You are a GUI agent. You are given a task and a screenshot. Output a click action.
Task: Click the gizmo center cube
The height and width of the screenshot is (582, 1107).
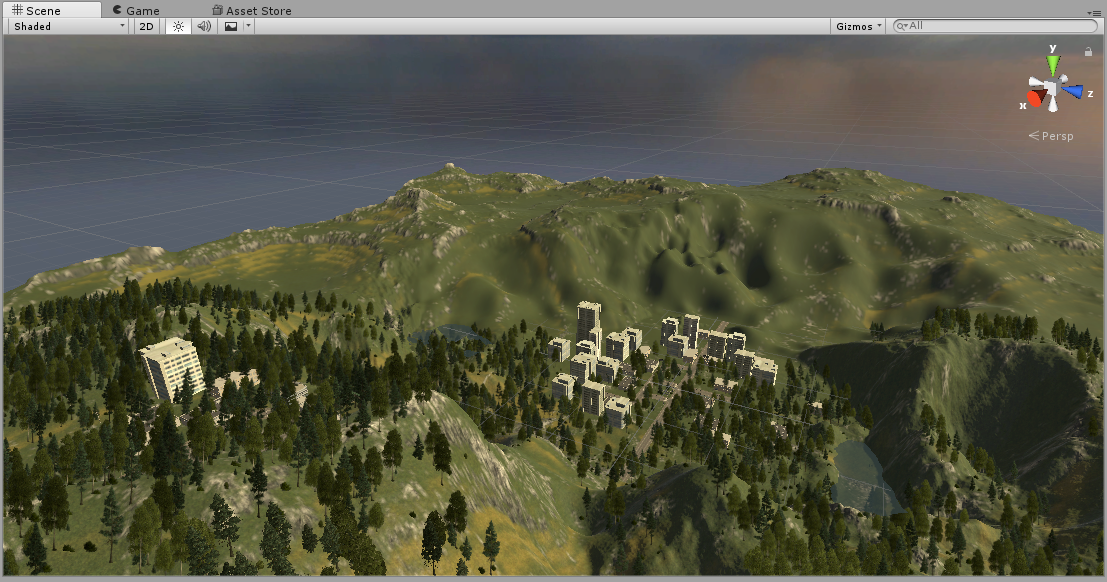click(x=1052, y=89)
